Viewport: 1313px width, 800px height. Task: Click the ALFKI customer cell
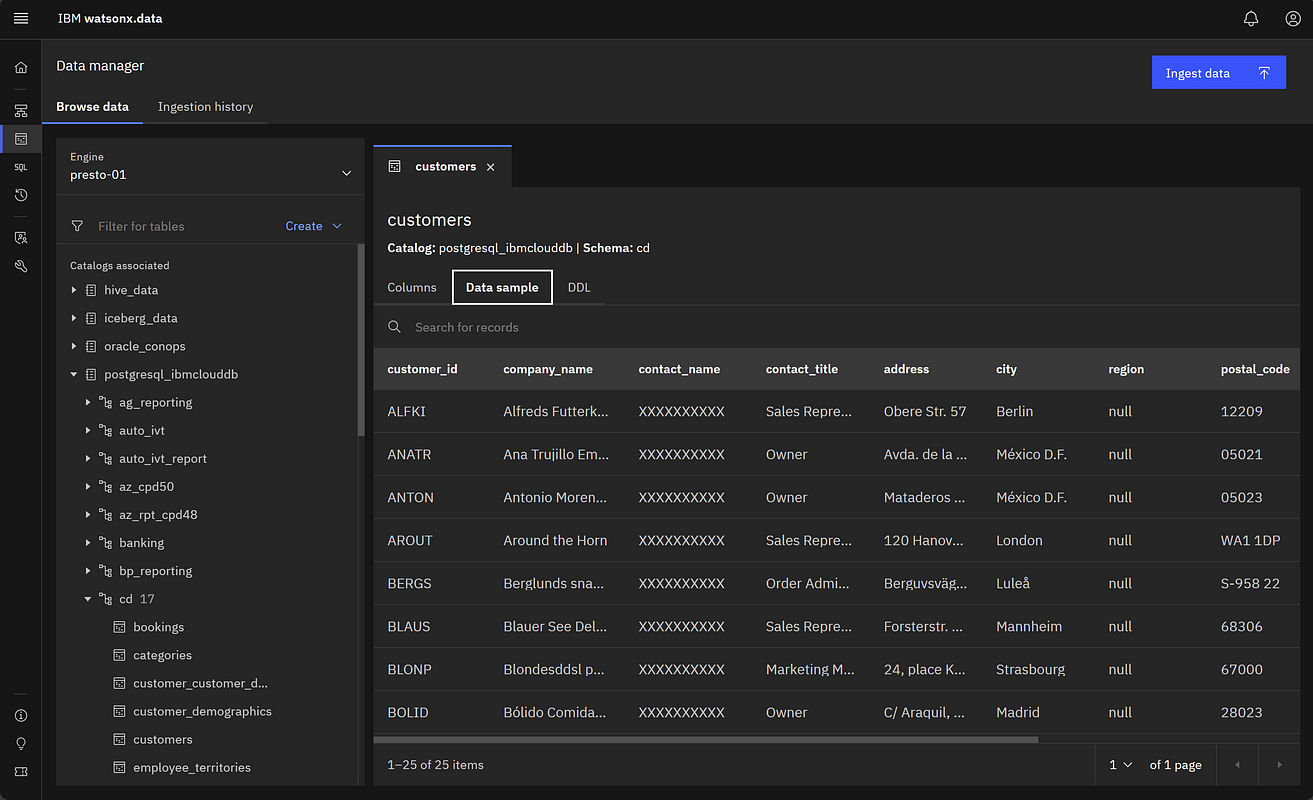[406, 411]
